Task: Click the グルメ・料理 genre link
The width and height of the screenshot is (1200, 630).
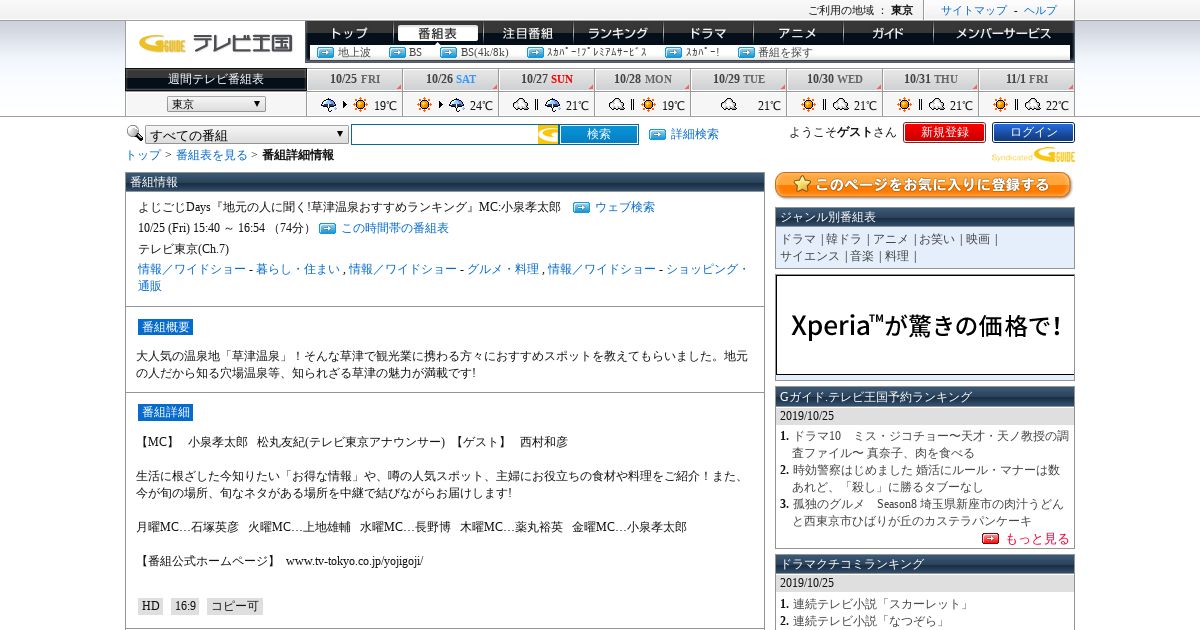Action: pyautogui.click(x=503, y=269)
